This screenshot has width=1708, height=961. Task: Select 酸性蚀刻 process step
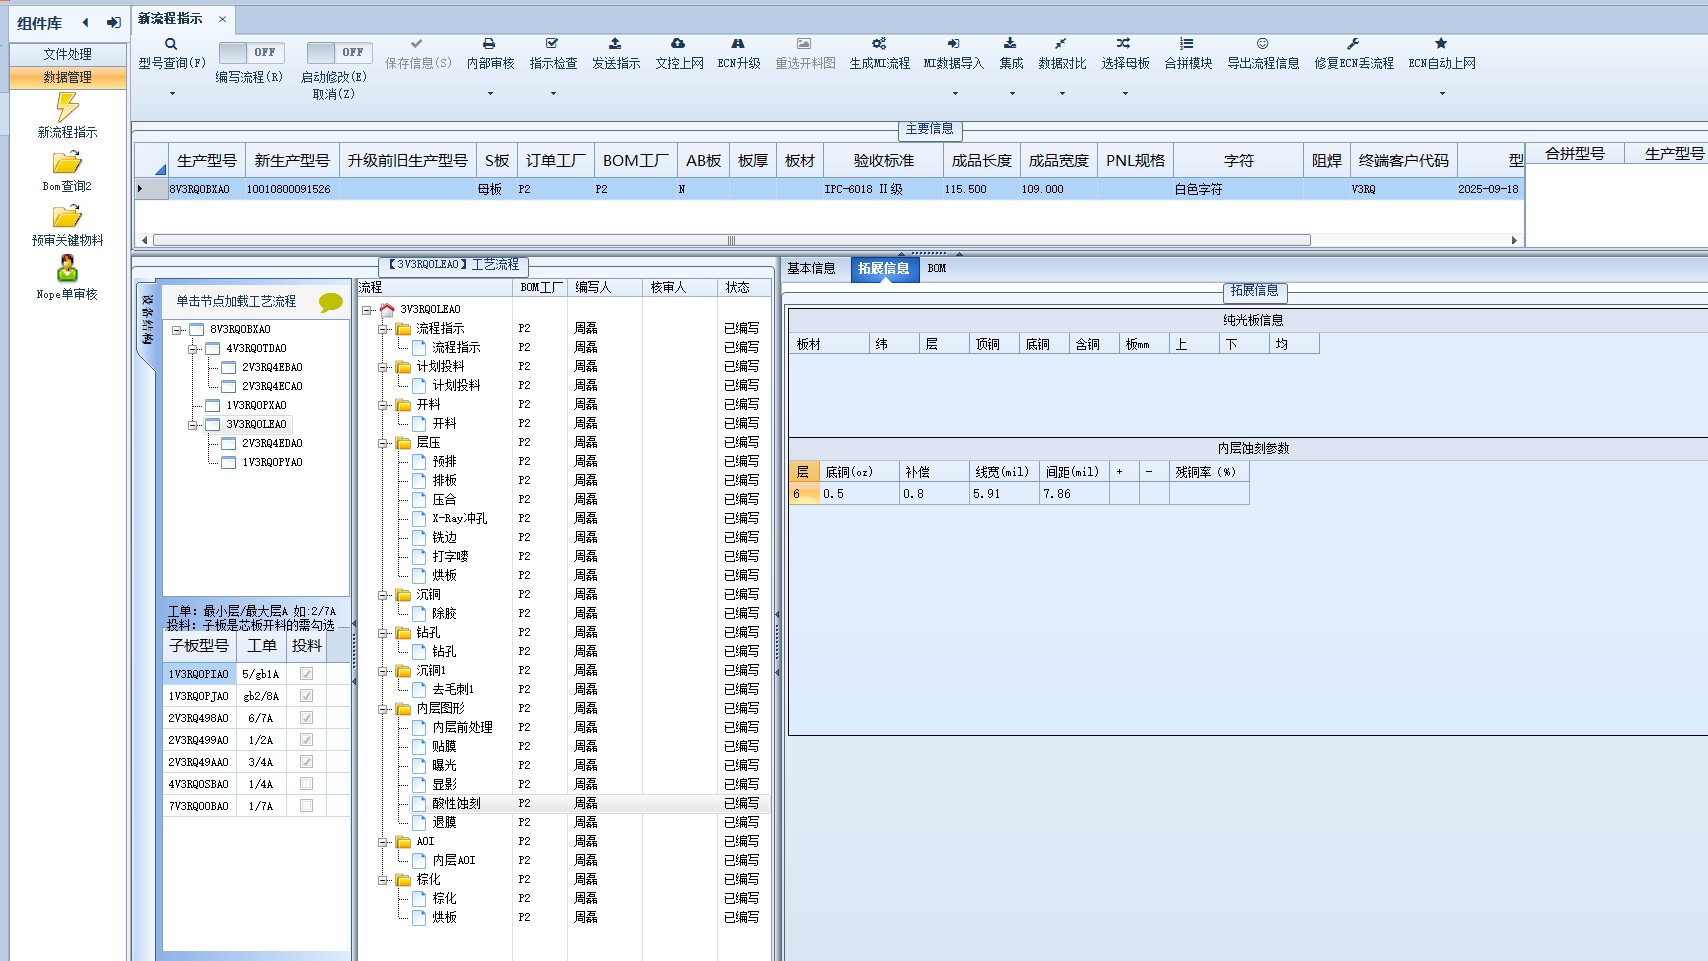click(457, 804)
